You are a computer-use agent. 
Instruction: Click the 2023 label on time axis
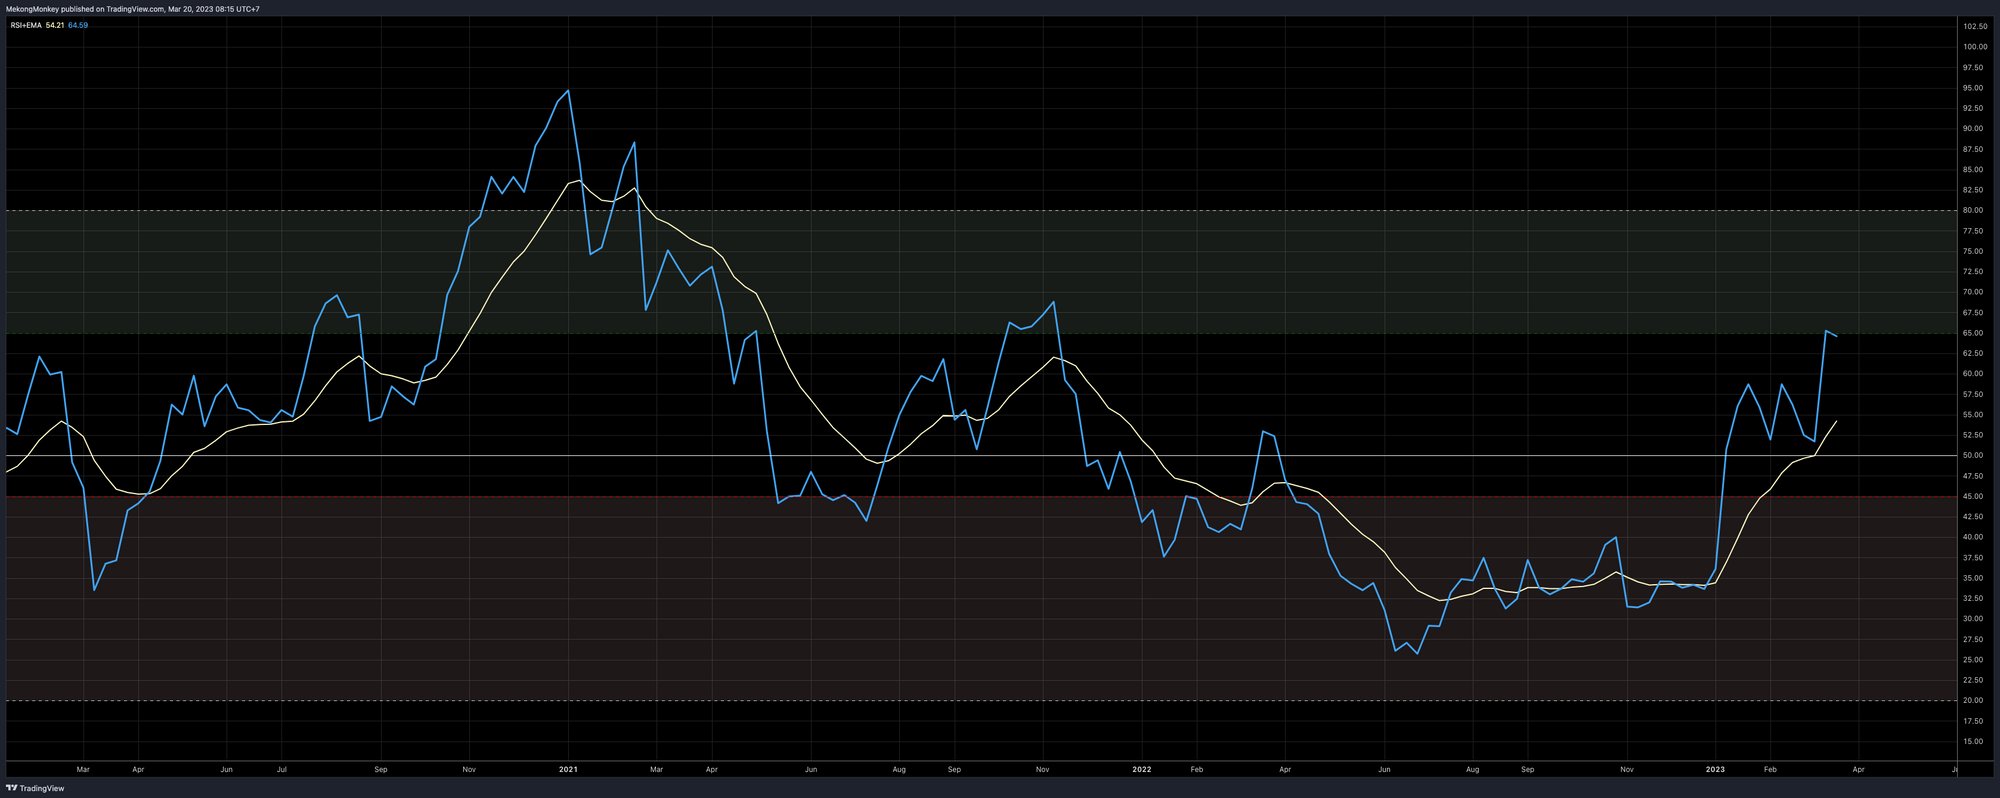[1715, 770]
